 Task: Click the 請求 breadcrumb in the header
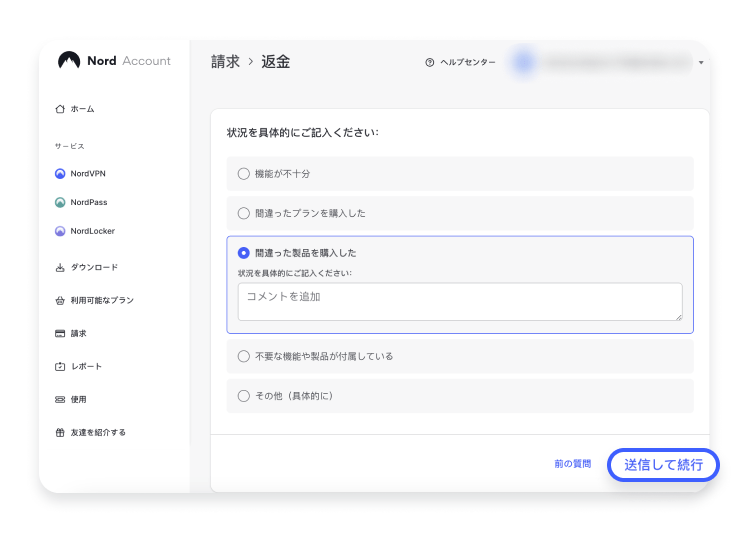click(x=225, y=62)
